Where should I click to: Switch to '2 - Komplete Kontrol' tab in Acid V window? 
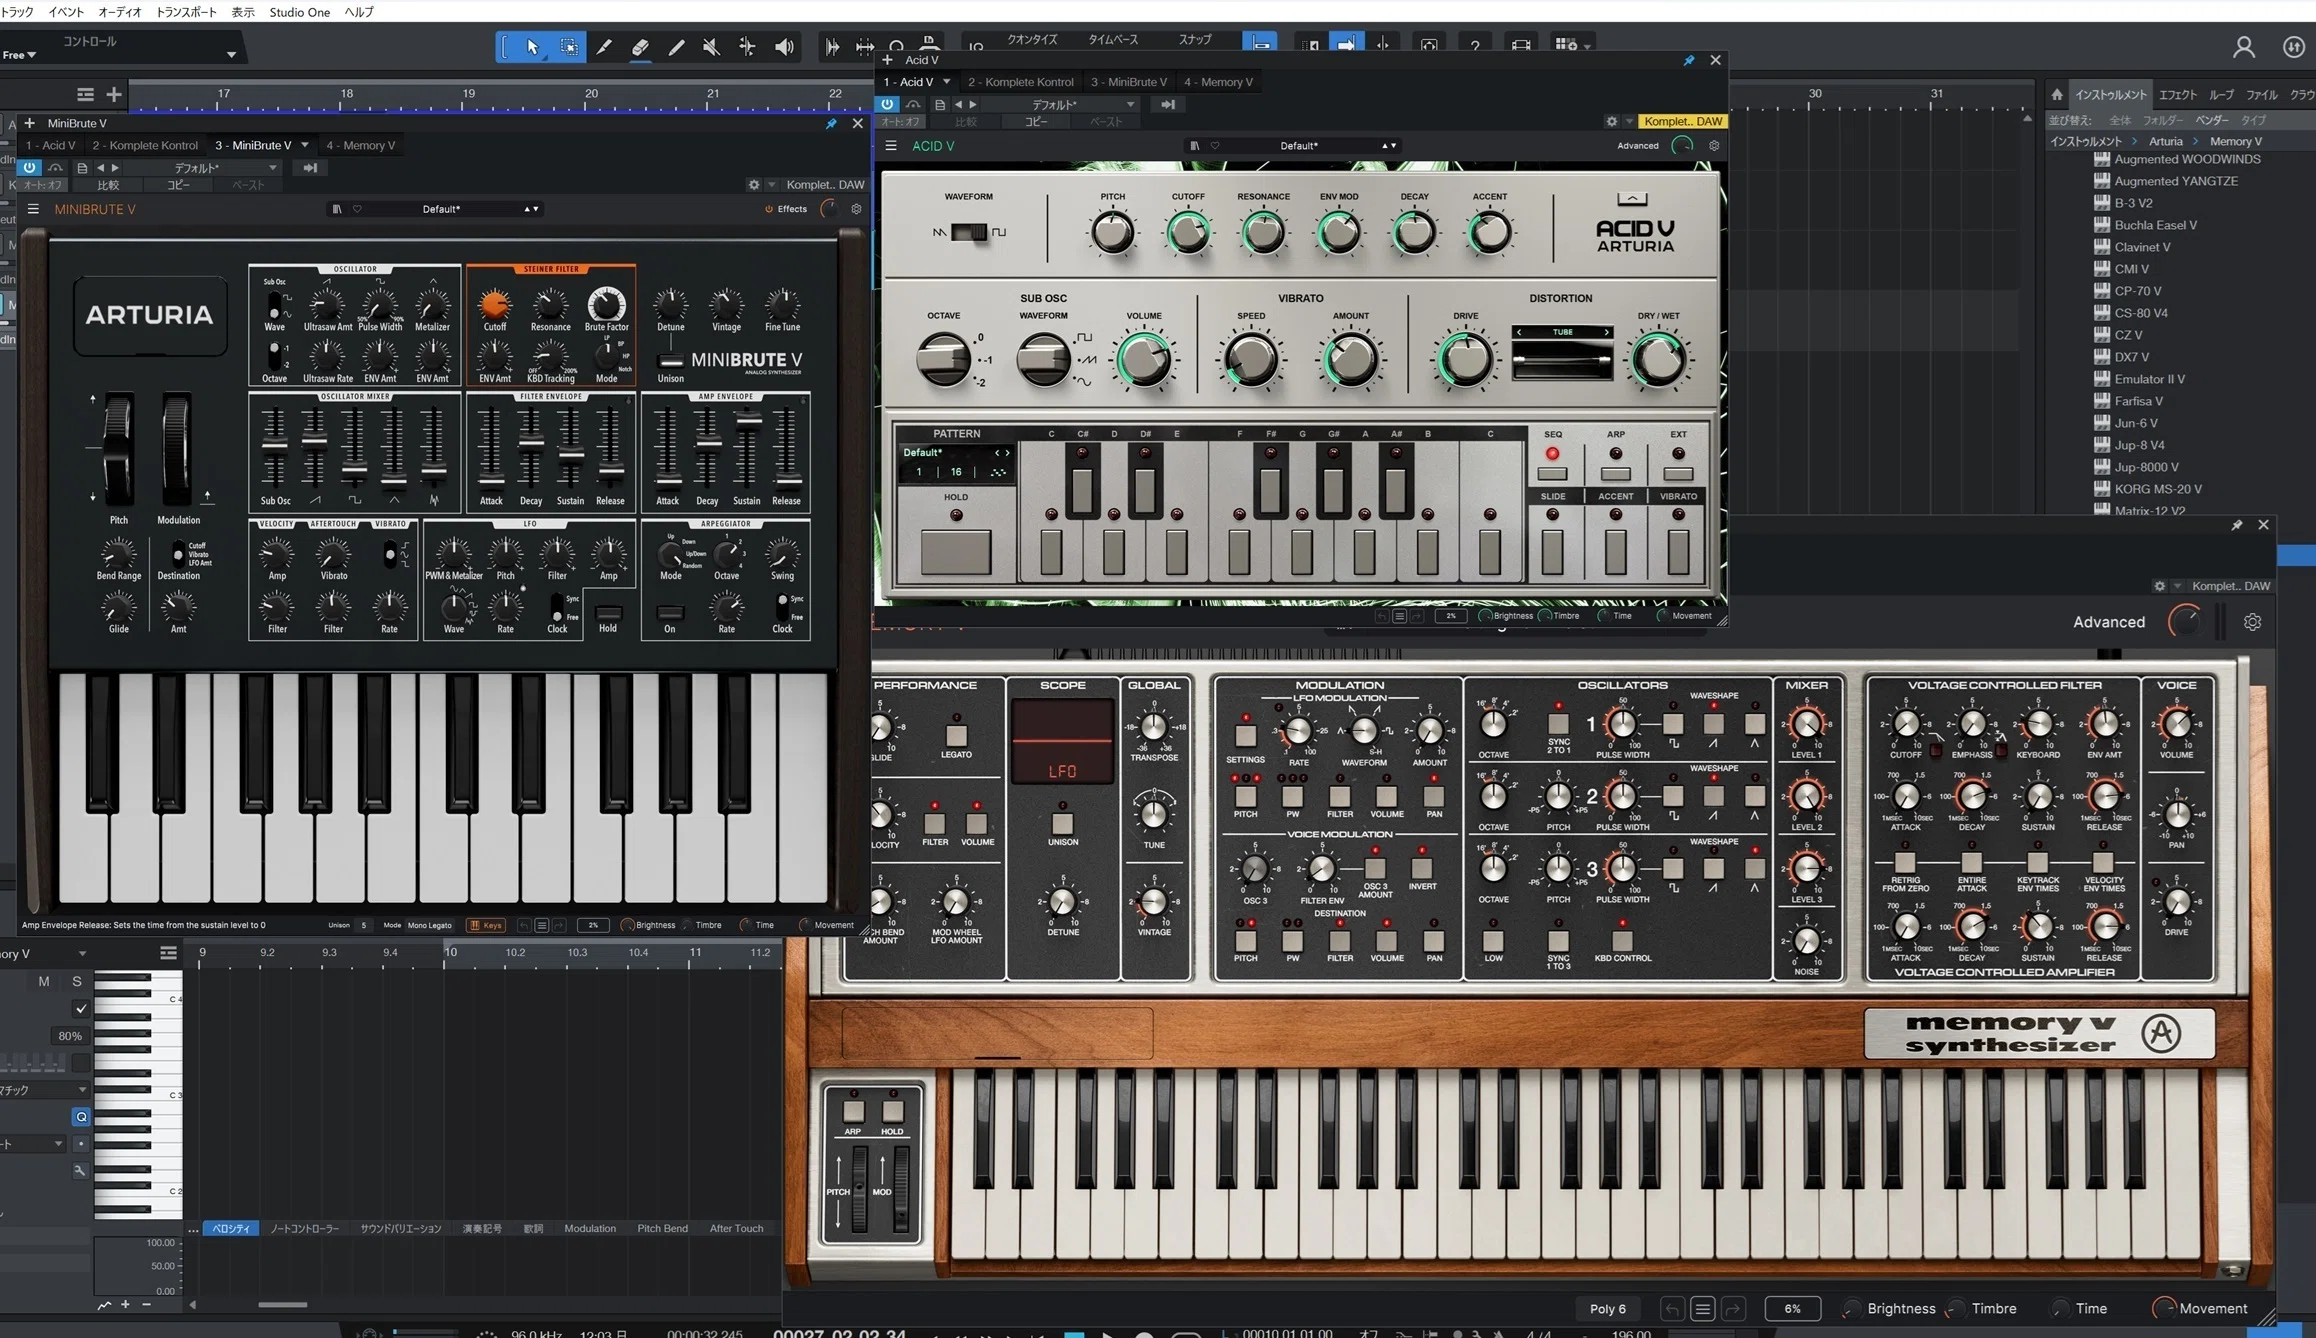[x=1020, y=82]
